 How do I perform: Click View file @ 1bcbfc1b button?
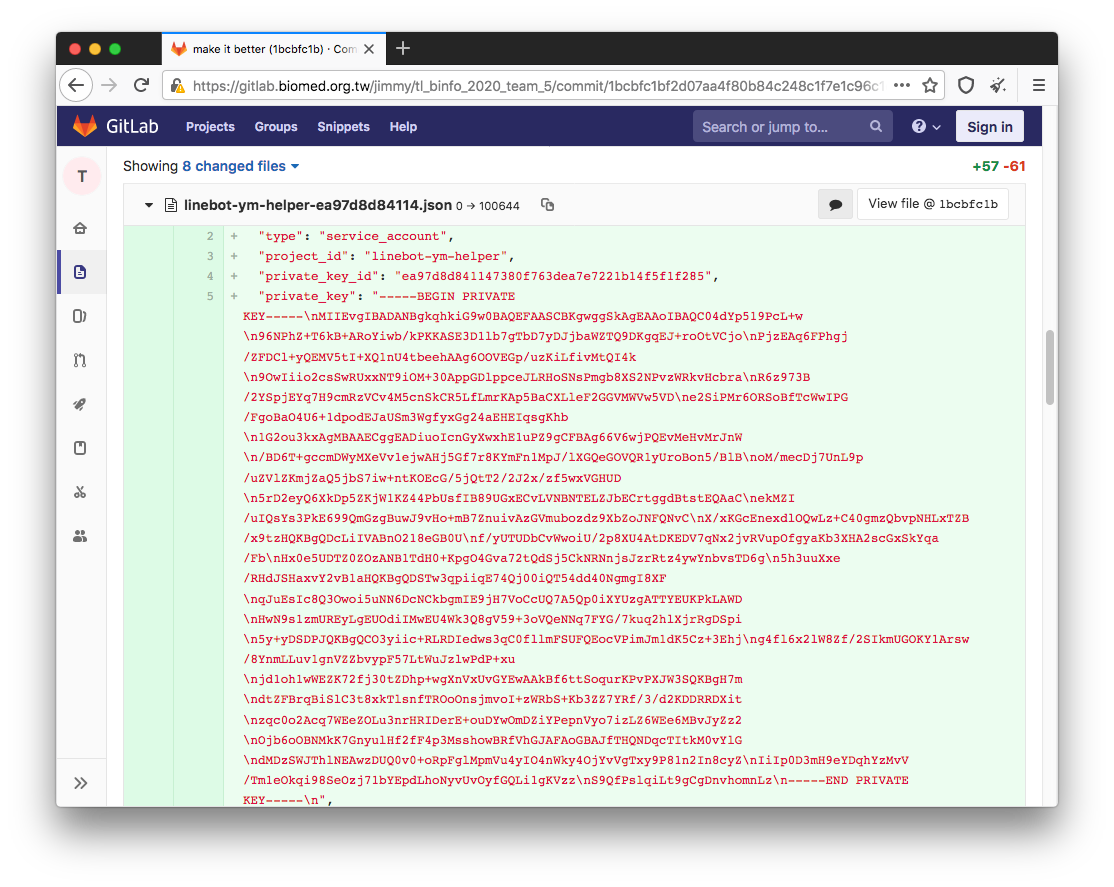tap(933, 204)
